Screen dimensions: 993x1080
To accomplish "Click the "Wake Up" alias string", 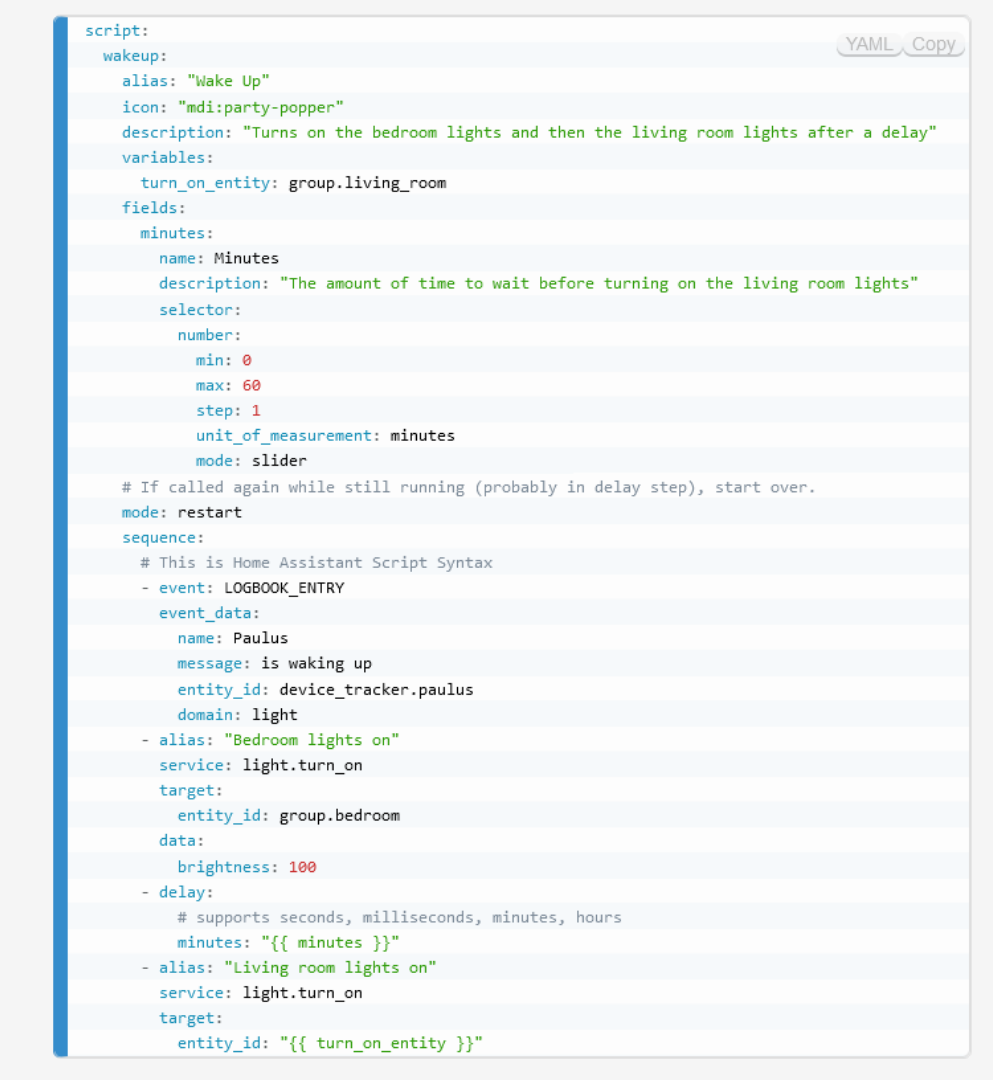I will 228,81.
